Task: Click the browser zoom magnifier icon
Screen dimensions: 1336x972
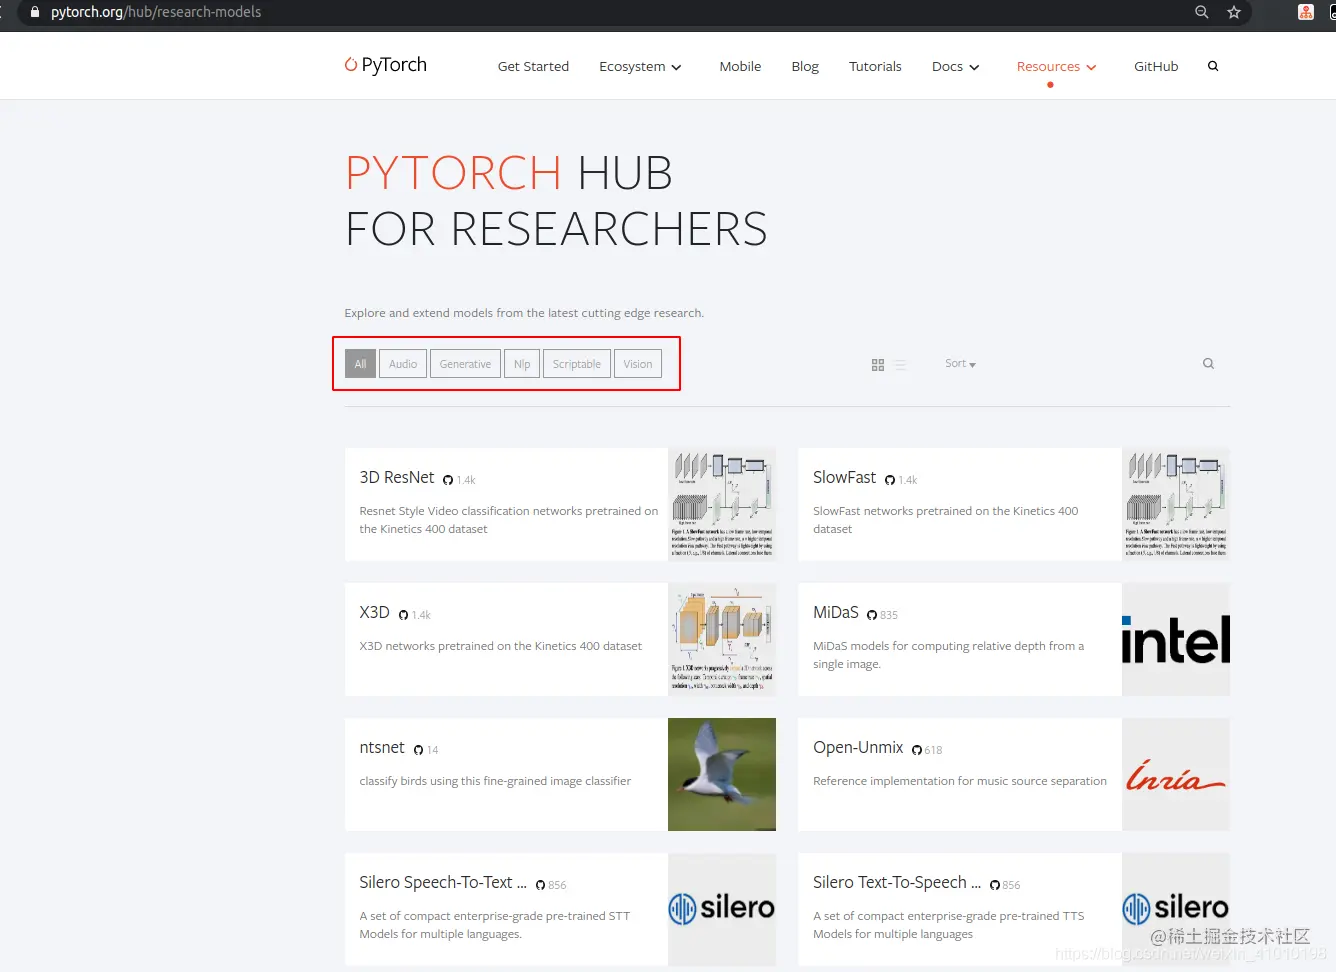Action: (x=1202, y=12)
